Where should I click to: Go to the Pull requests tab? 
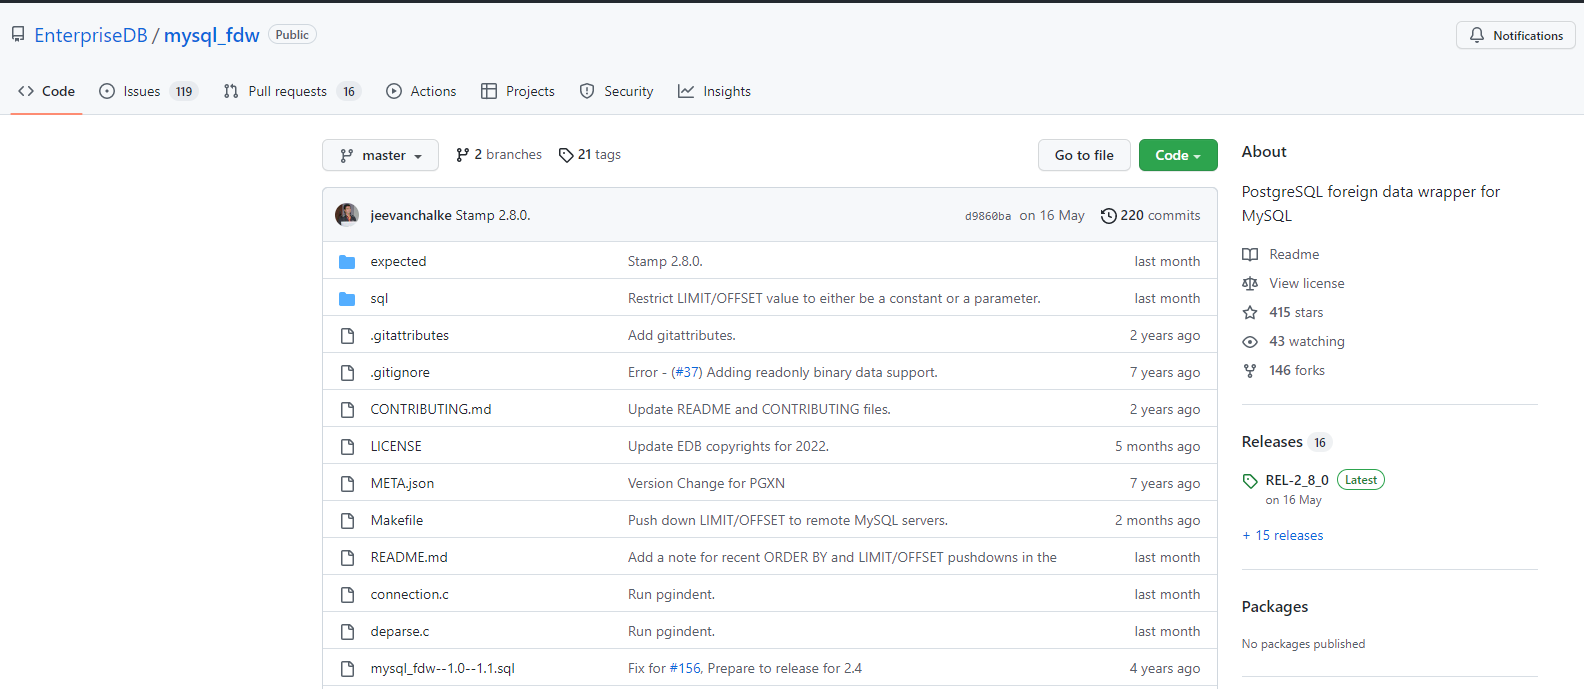(291, 91)
